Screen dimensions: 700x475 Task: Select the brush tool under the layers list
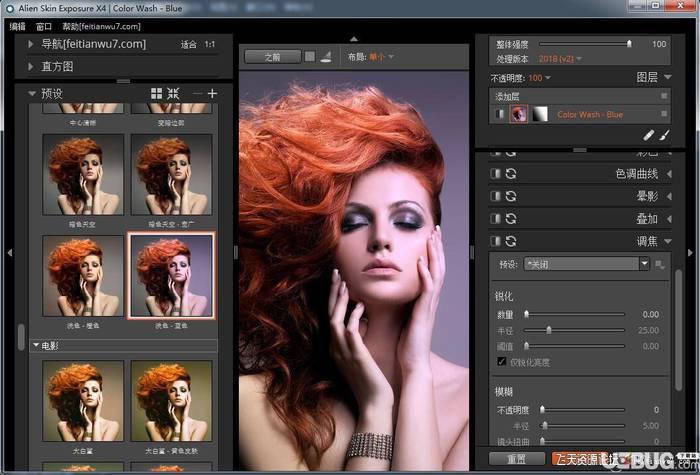click(665, 134)
